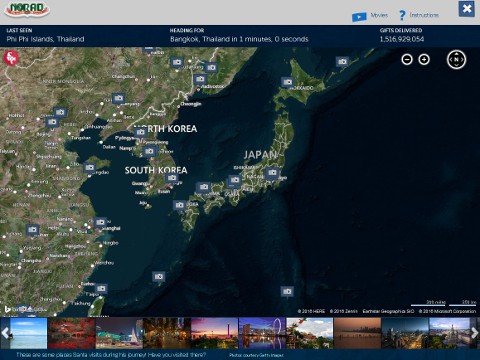Viewport: 480px width, 360px height.
Task: Zoom out the map with minus button
Action: (407, 60)
